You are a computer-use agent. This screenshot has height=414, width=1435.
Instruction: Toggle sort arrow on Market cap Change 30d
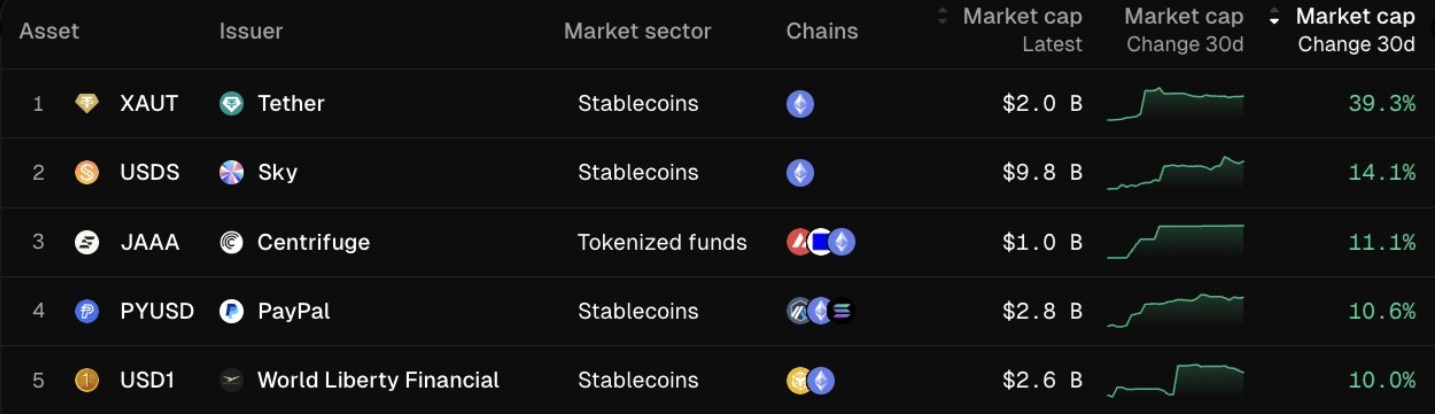point(1274,17)
